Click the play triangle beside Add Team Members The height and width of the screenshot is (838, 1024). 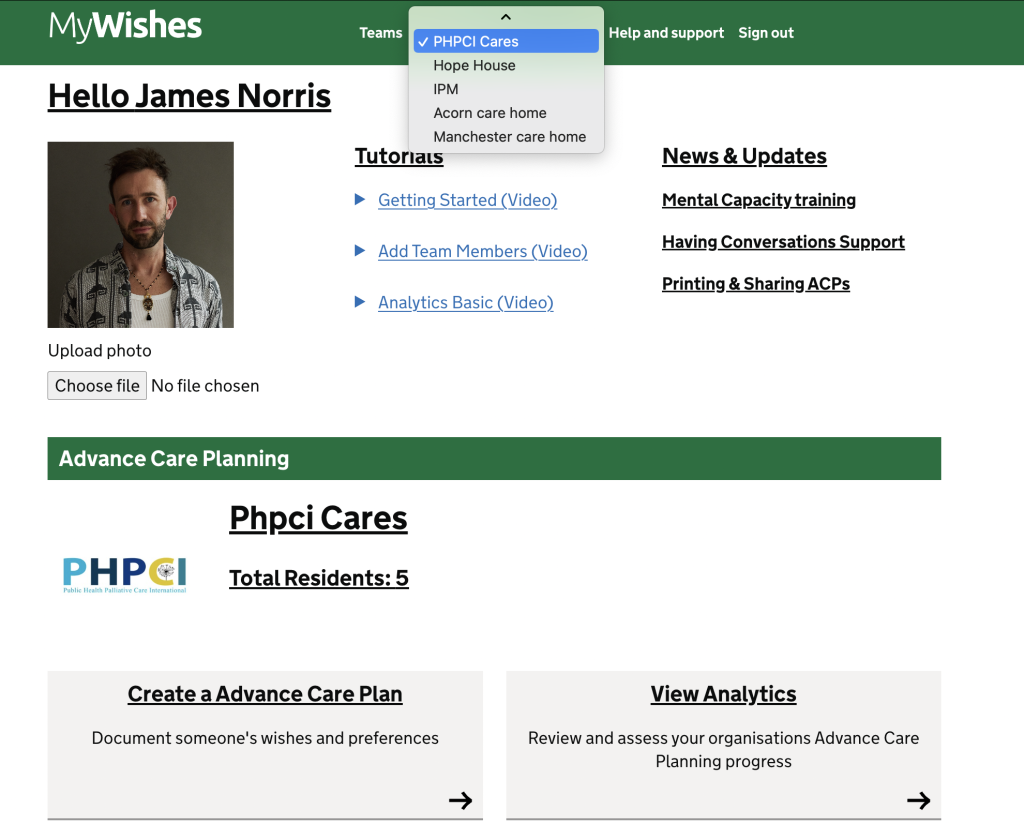click(x=360, y=251)
